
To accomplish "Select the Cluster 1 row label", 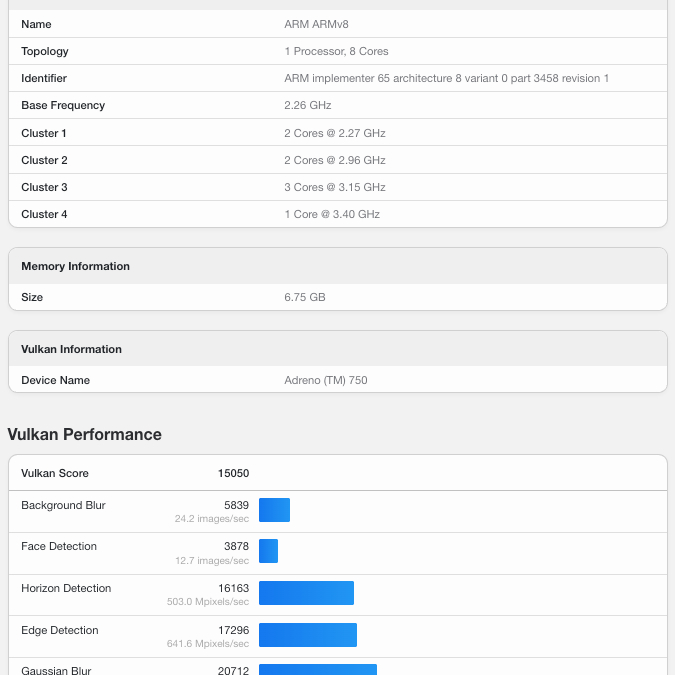I will point(45,133).
